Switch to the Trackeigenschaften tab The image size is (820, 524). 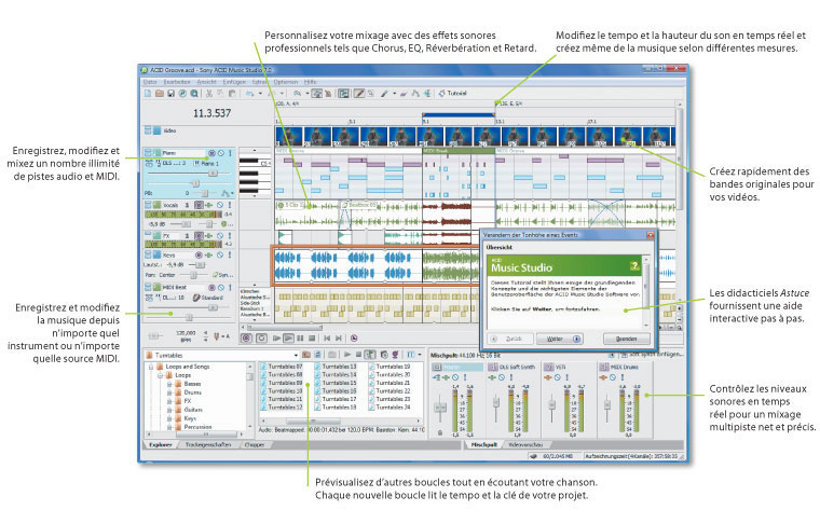208,445
